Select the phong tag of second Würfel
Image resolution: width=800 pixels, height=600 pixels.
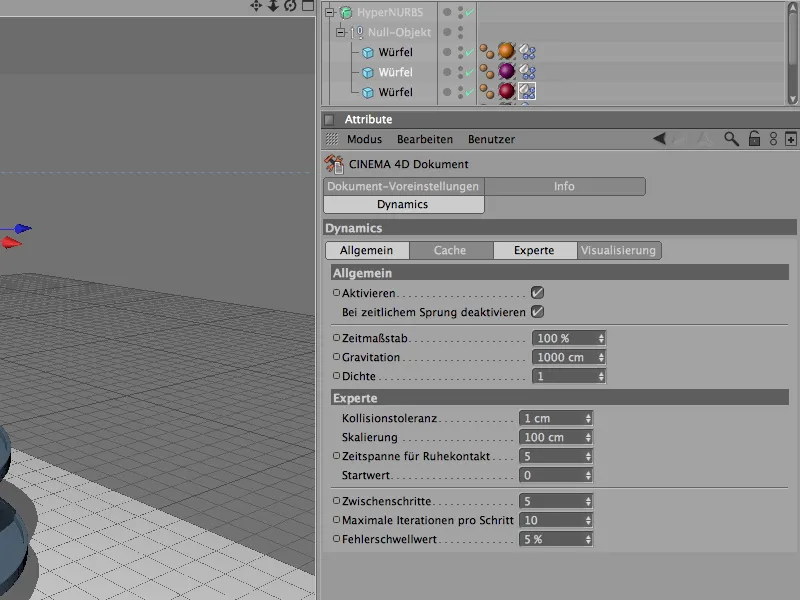pyautogui.click(x=487, y=71)
